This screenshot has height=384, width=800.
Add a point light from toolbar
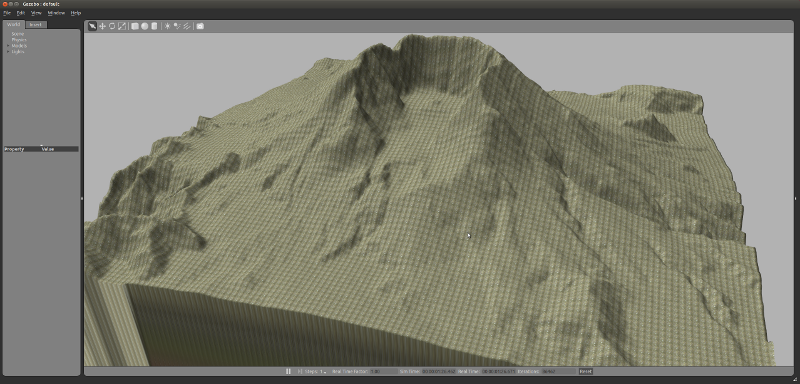click(x=167, y=26)
